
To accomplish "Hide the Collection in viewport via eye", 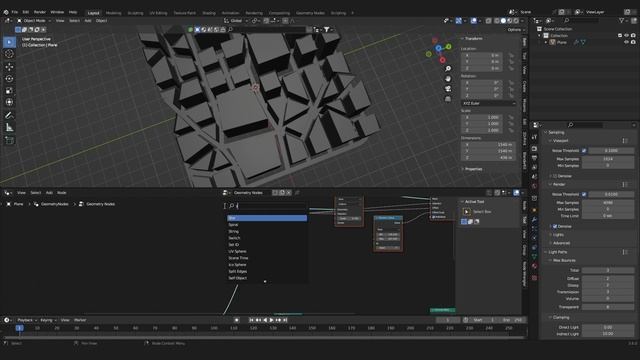I will (627, 36).
